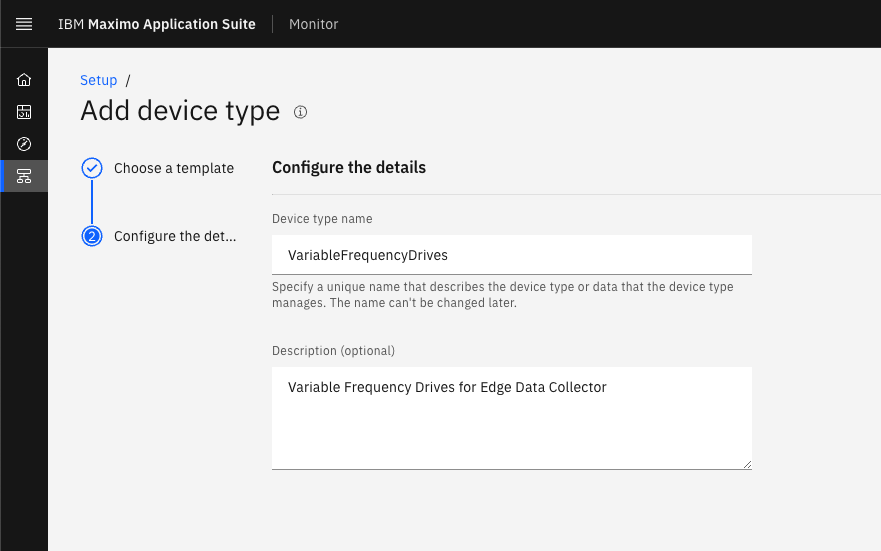This screenshot has height=551, width=881.
Task: Follow the Setup breadcrumb link
Action: [x=98, y=80]
